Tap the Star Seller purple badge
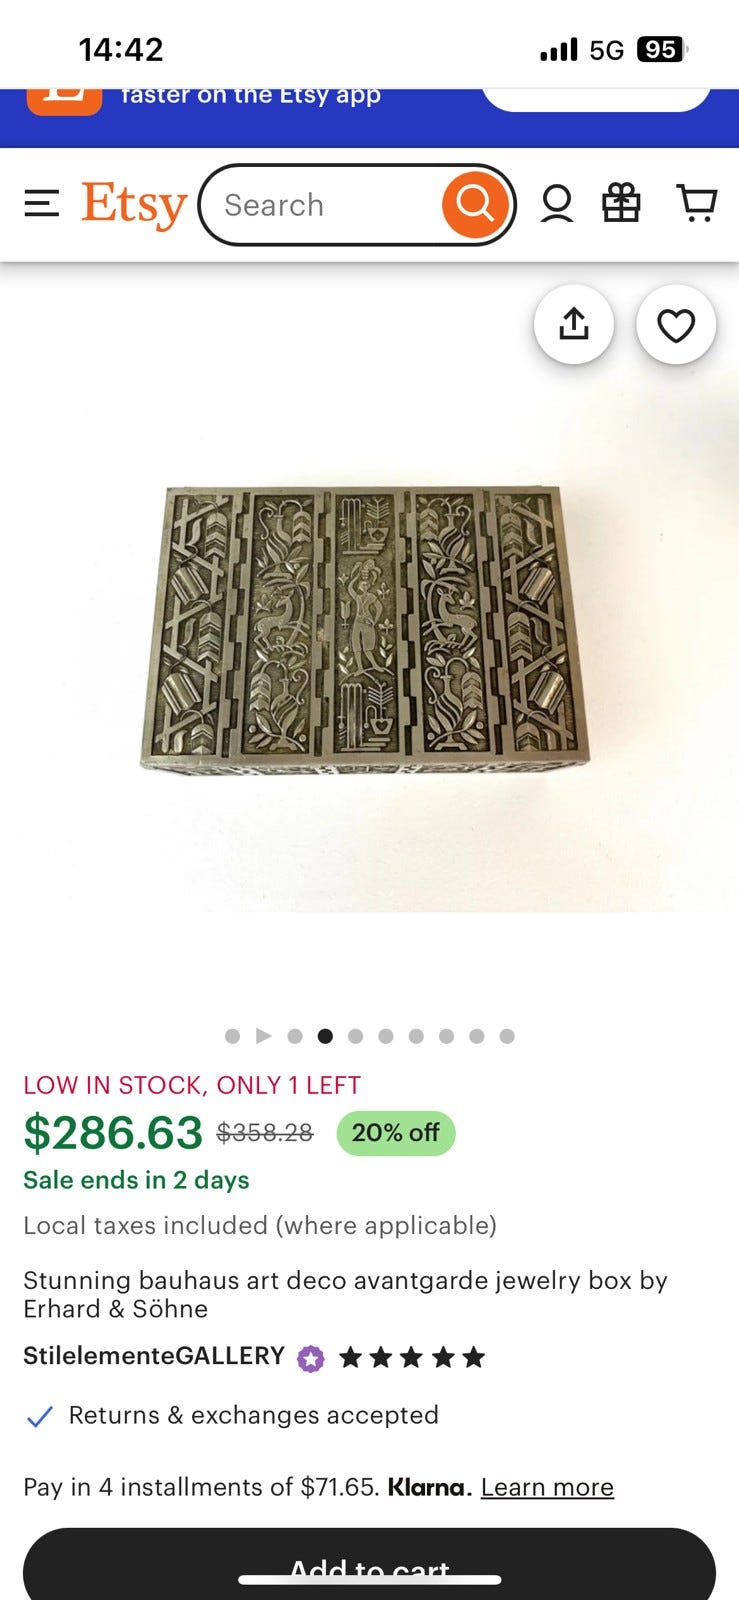The image size is (739, 1600). (311, 1358)
